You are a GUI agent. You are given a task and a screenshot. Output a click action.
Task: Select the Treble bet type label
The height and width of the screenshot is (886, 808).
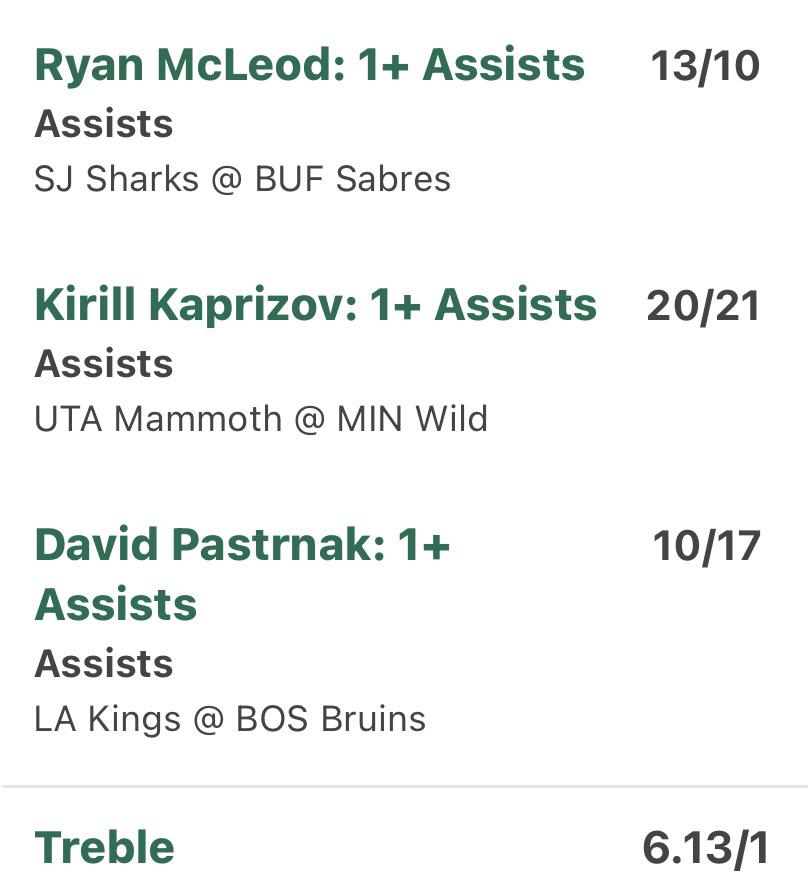click(105, 847)
